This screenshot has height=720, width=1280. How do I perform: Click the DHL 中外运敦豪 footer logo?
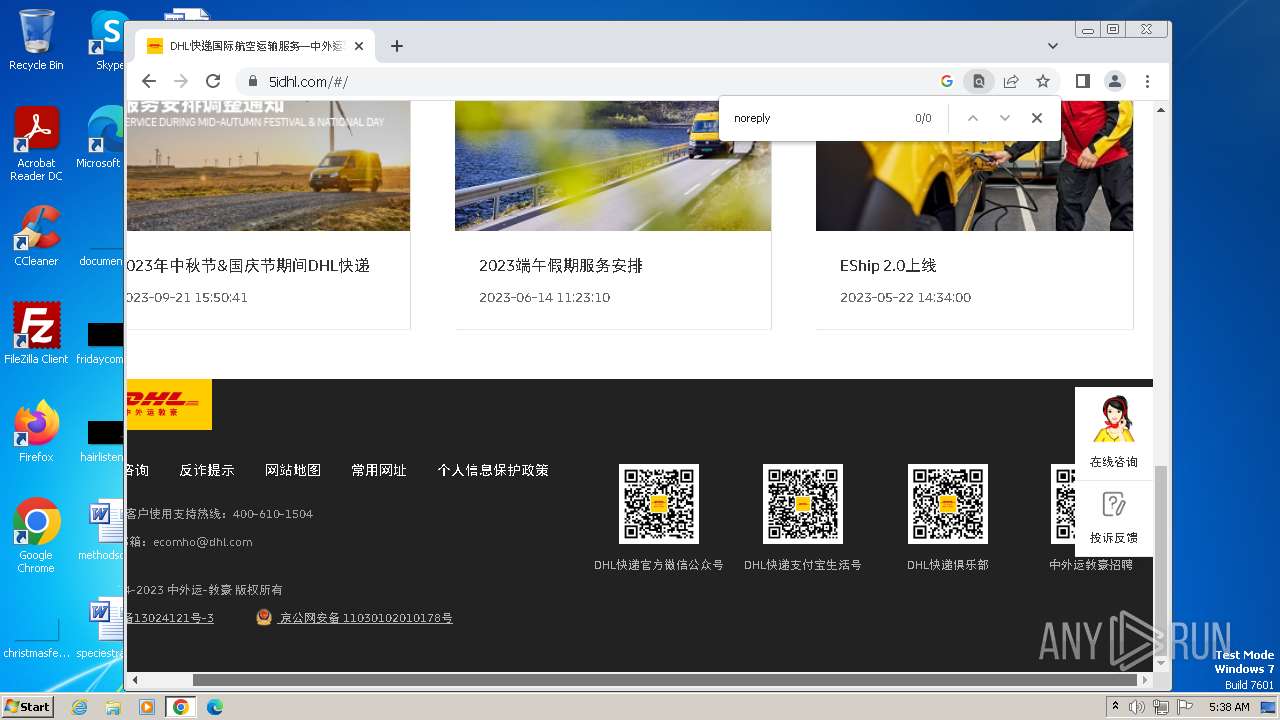pyautogui.click(x=169, y=404)
